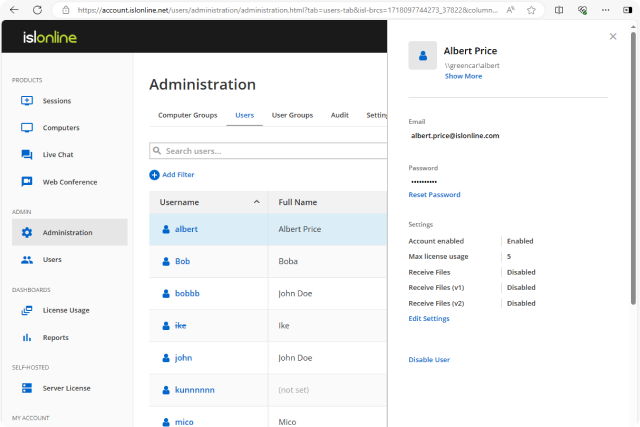The image size is (640, 427).
Task: Click the Server License icon
Action: 27,388
